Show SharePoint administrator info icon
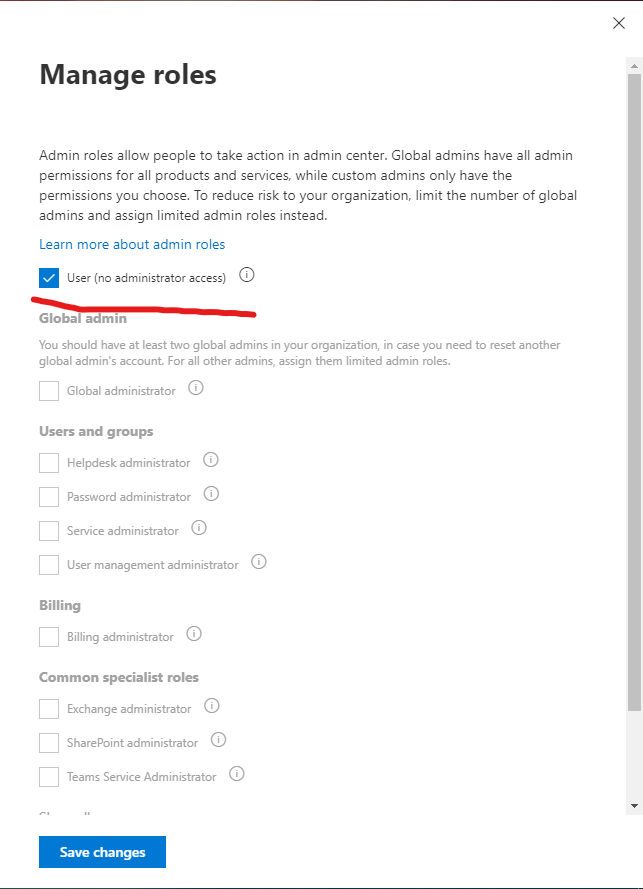Viewport: 643px width, 889px height. 219,740
